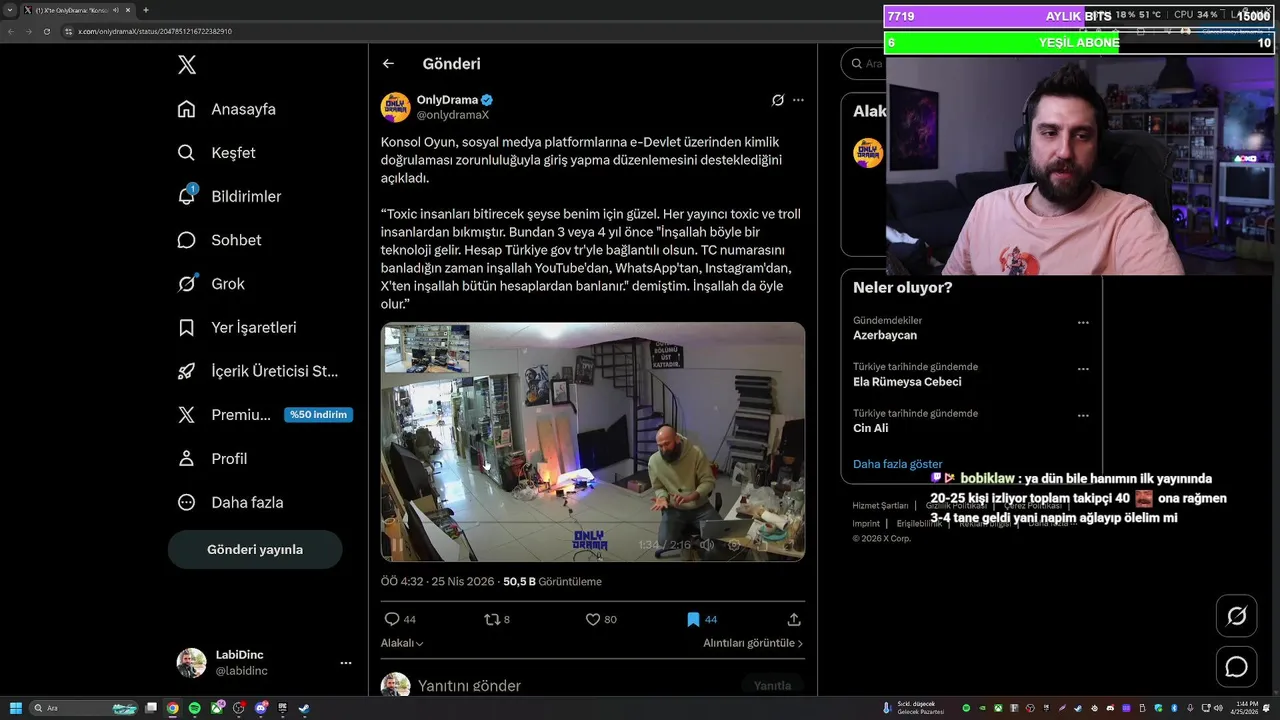This screenshot has height=720, width=1280.
Task: Expand the tab search dropdown arrow
Action: 10,10
